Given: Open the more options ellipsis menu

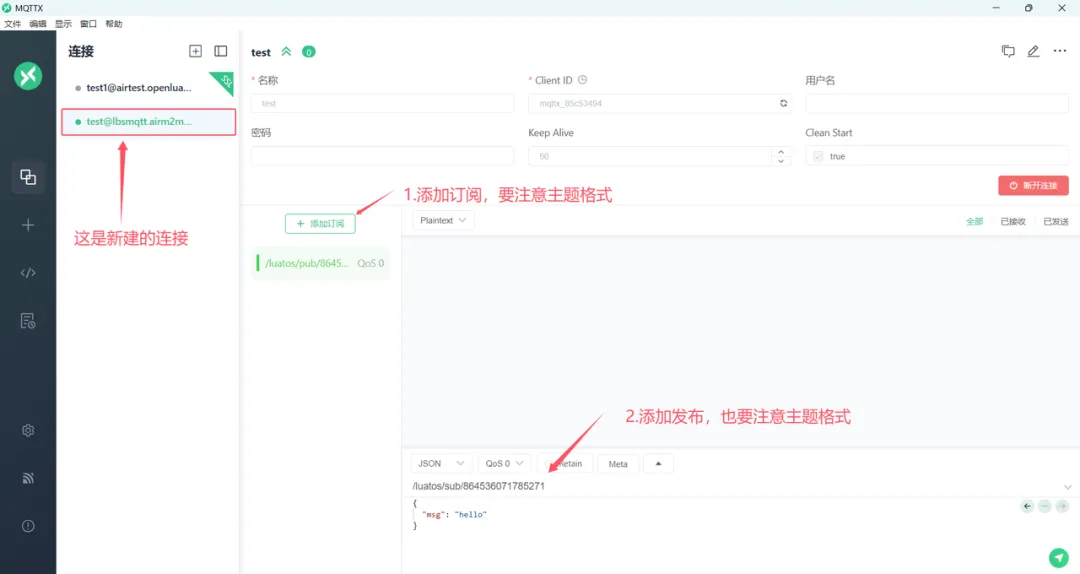Looking at the screenshot, I should coord(1059,51).
